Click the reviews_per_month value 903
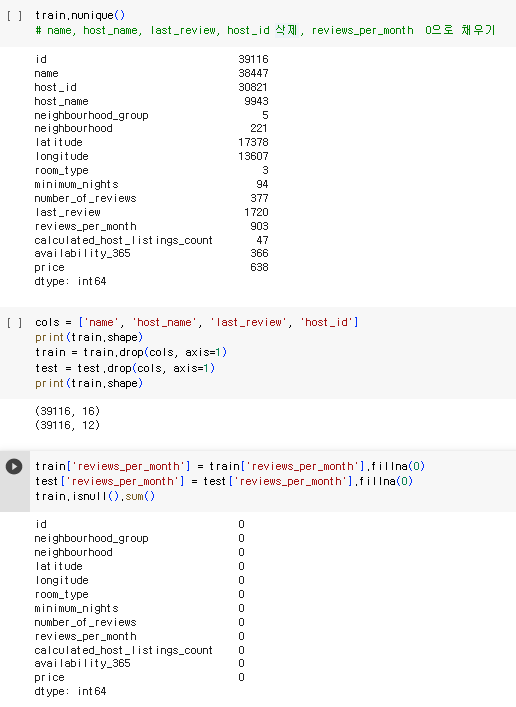This screenshot has height=707, width=516. [259, 226]
